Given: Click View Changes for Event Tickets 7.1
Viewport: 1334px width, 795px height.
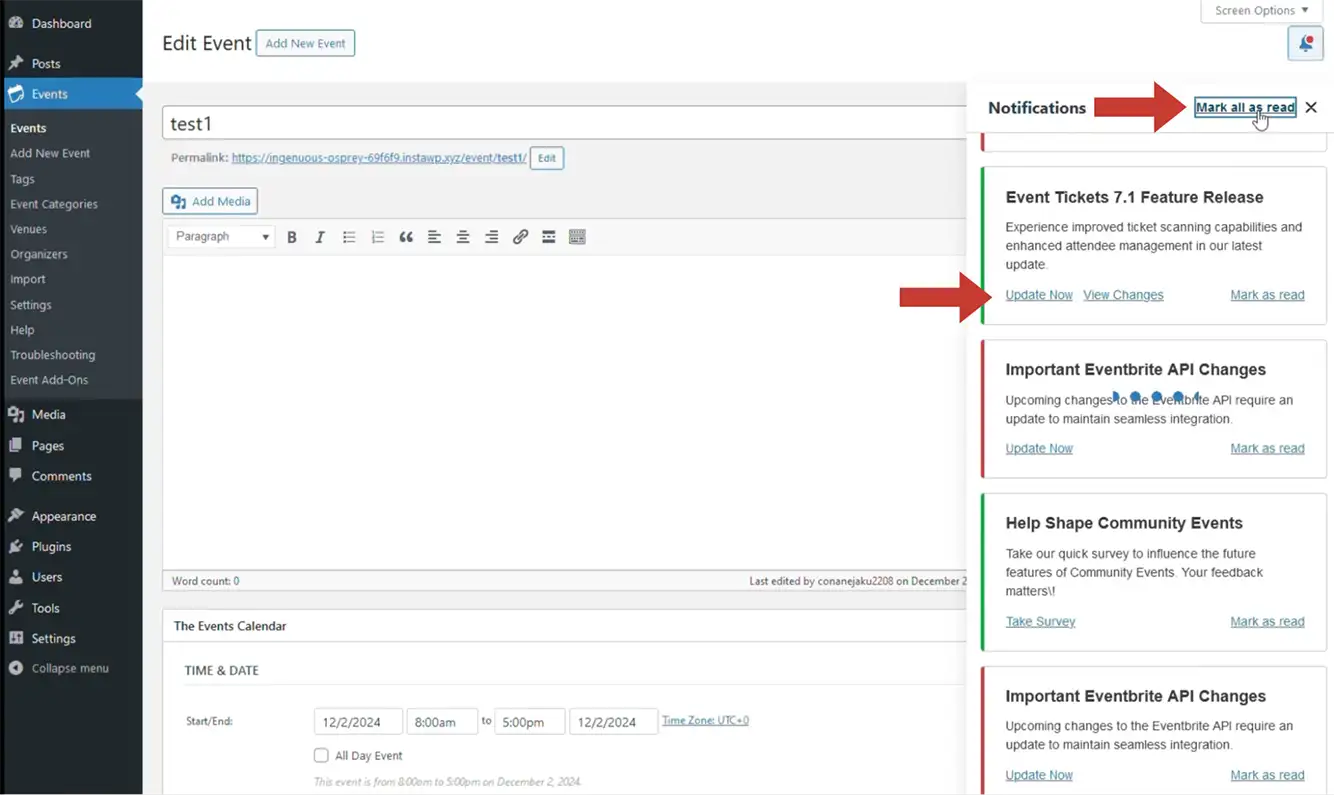Looking at the screenshot, I should [x=1123, y=295].
